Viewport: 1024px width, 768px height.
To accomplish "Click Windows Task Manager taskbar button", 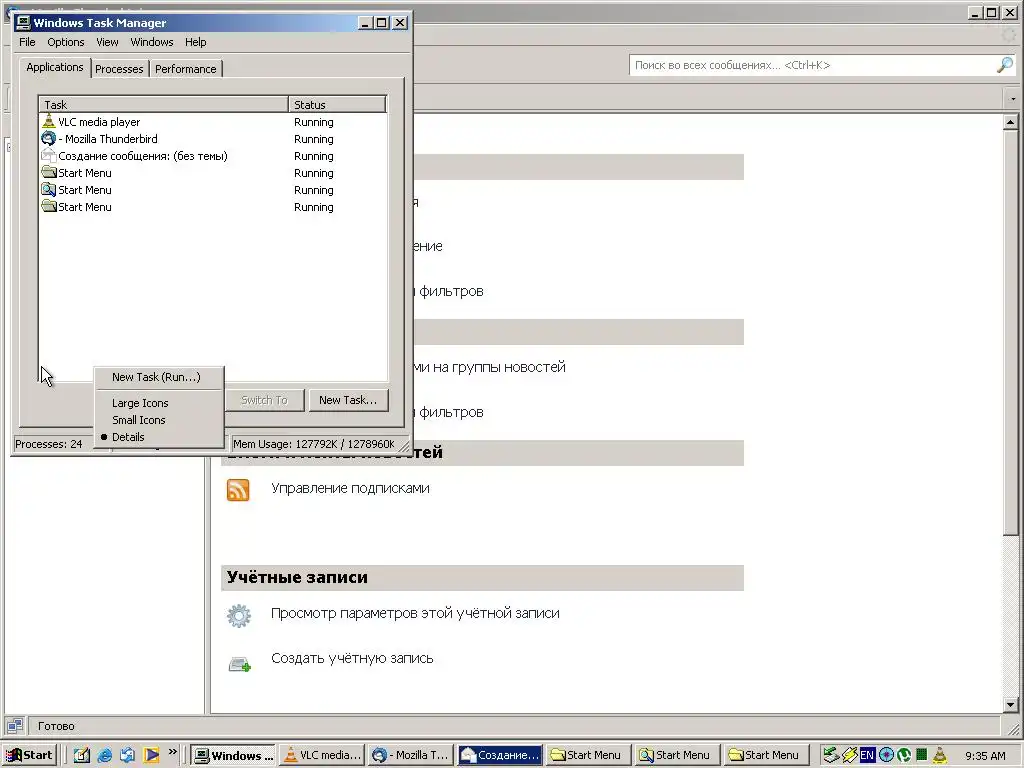I will (233, 756).
